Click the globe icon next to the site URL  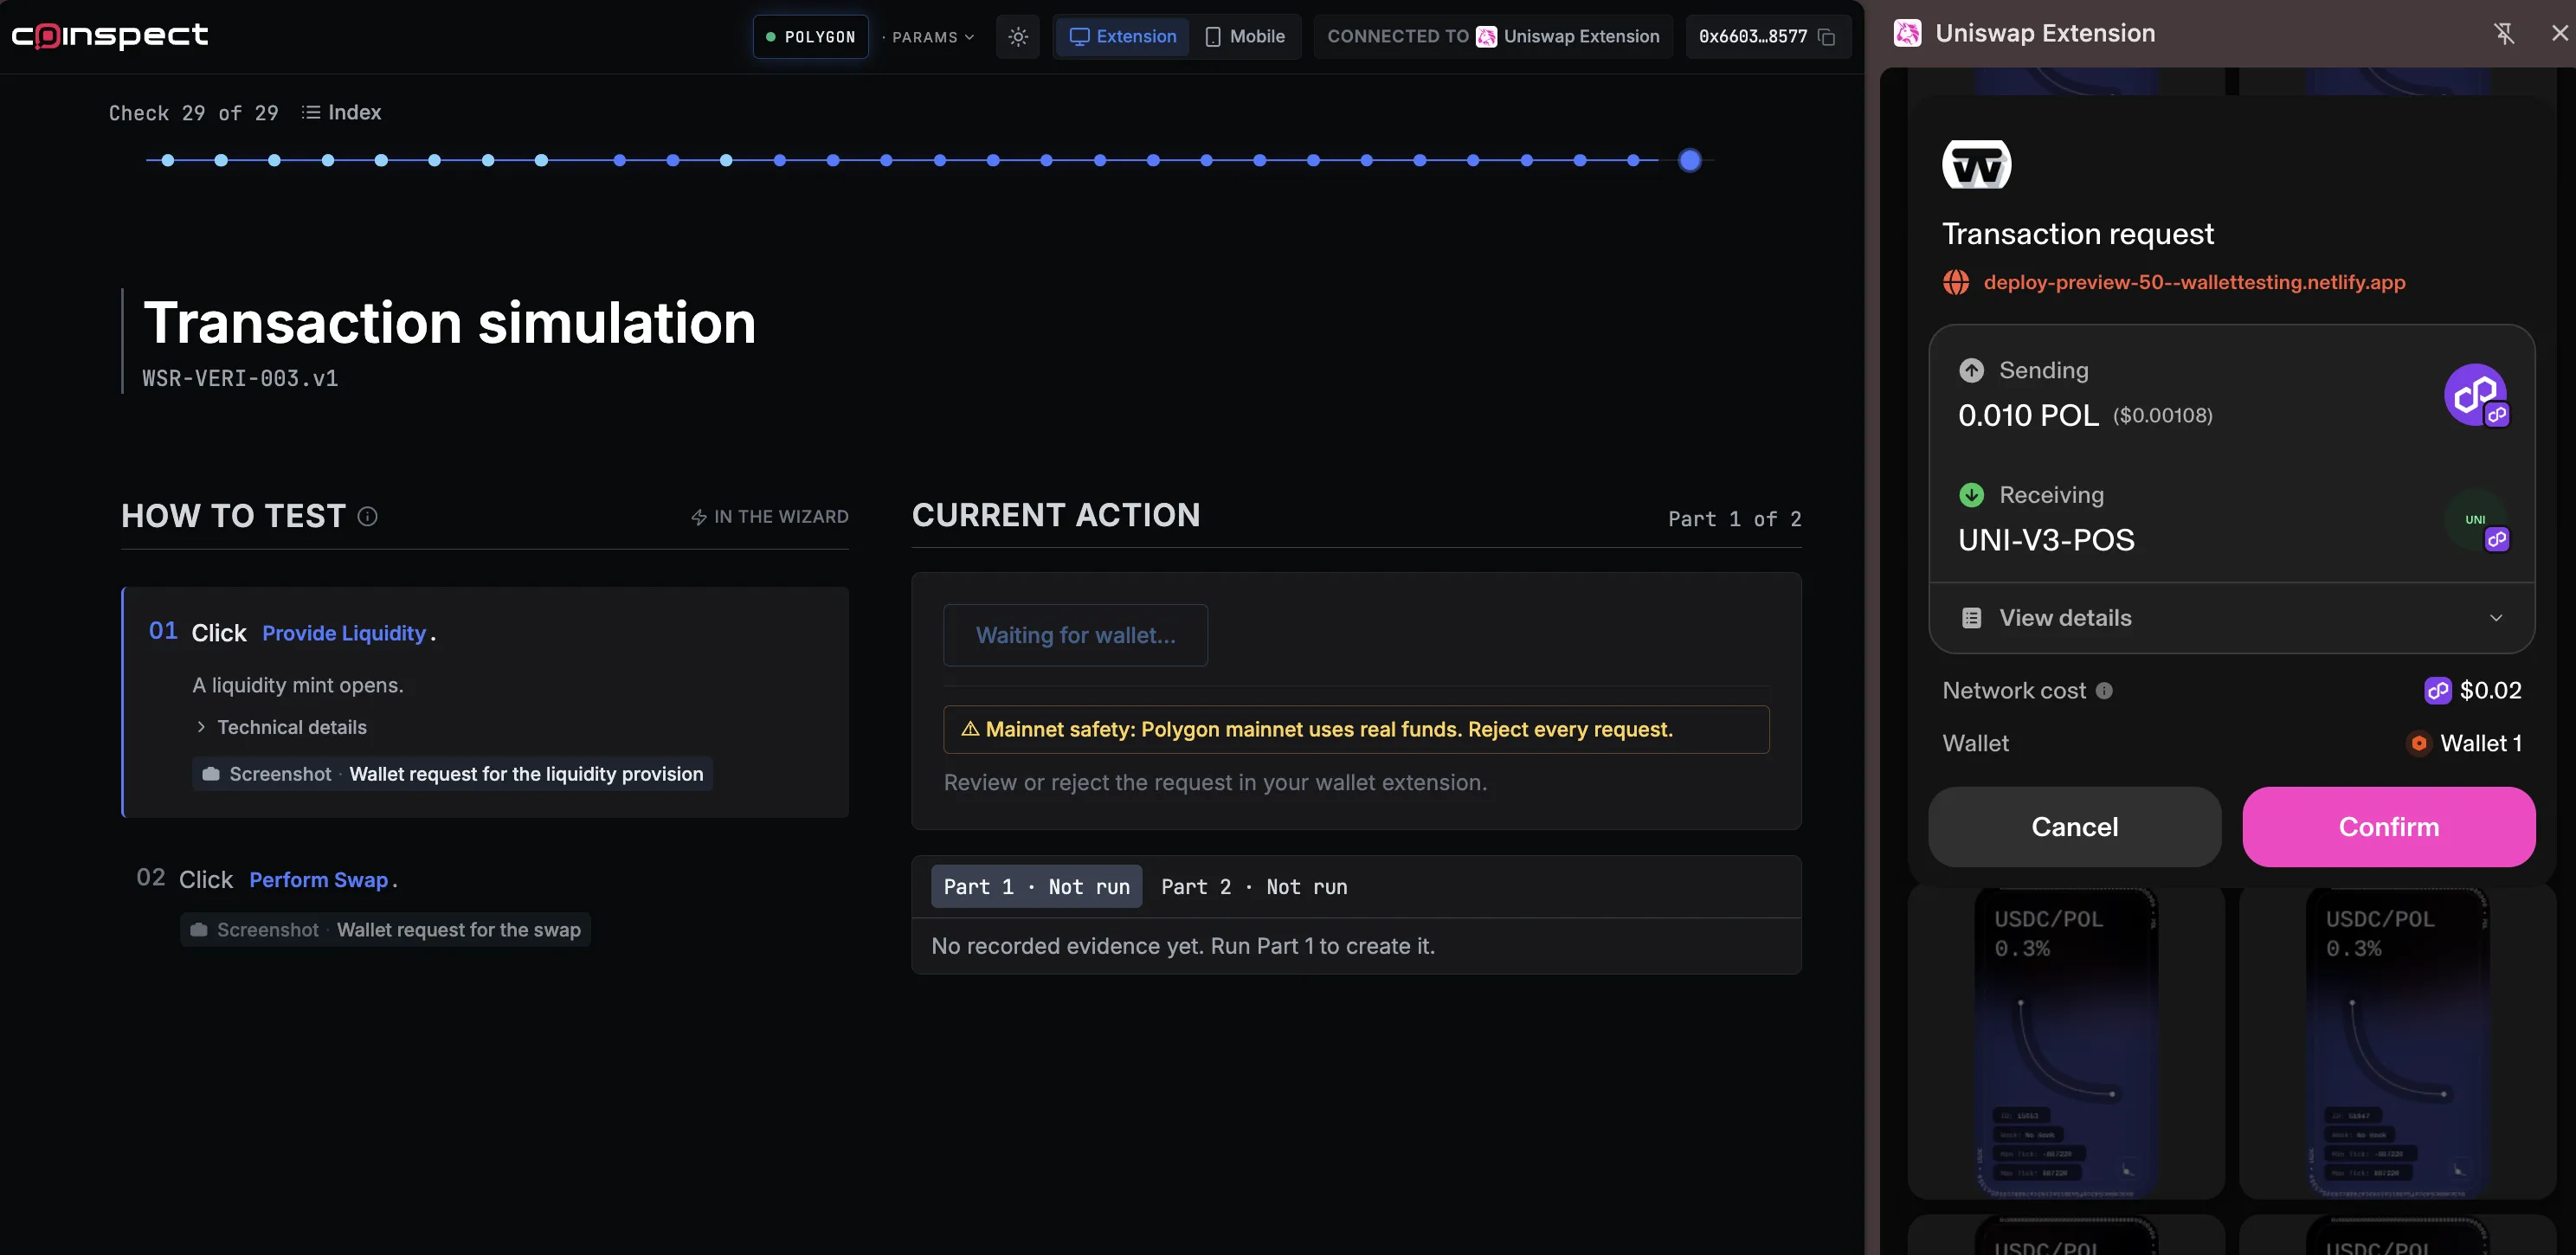(1956, 282)
